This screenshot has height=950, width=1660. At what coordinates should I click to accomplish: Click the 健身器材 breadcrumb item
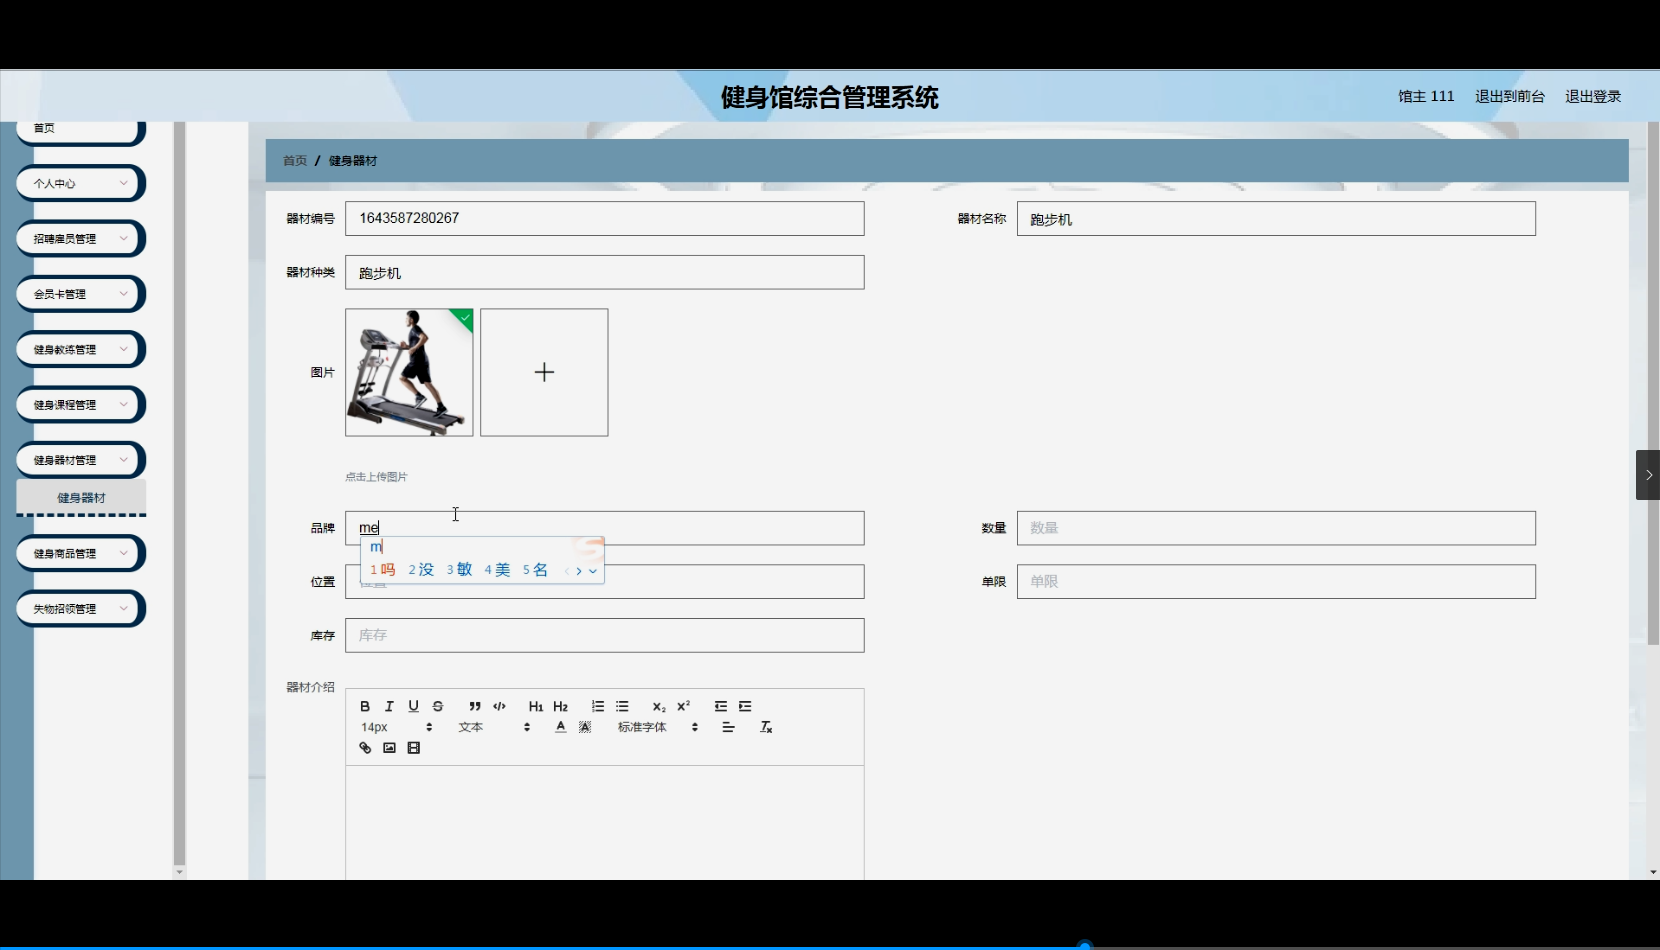353,161
